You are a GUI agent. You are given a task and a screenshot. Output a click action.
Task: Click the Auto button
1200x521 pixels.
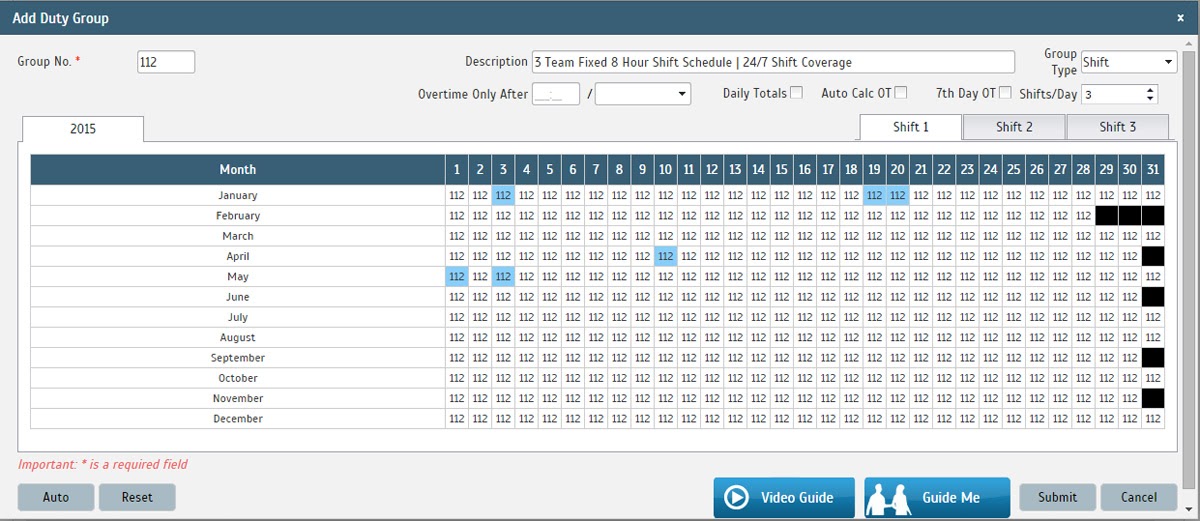tap(56, 497)
